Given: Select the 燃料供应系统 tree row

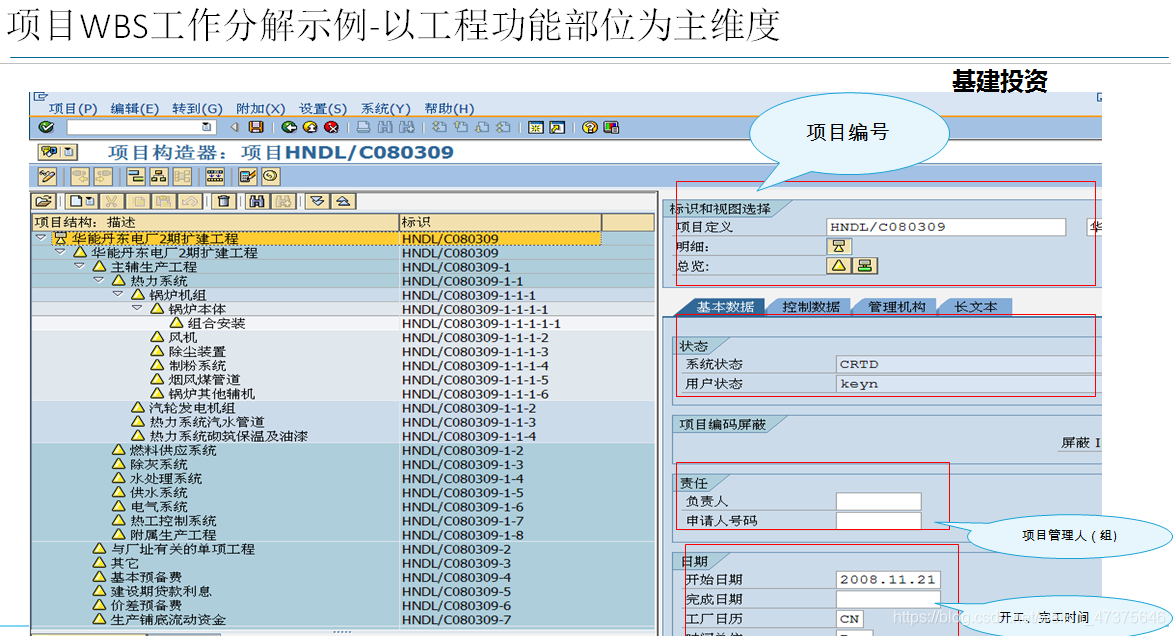Looking at the screenshot, I should (342, 450).
